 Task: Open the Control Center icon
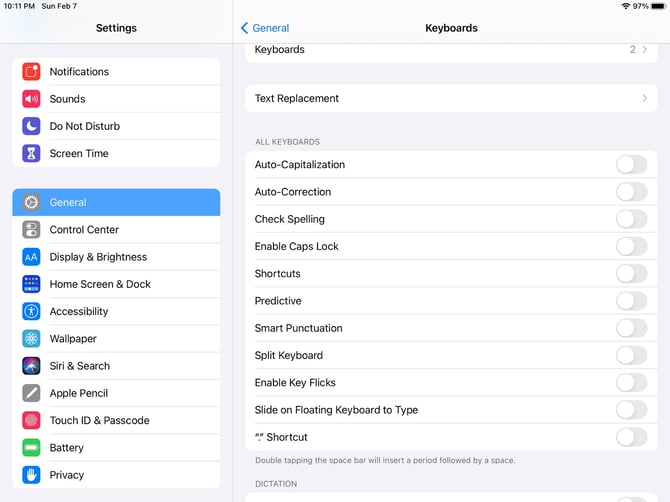(31, 230)
